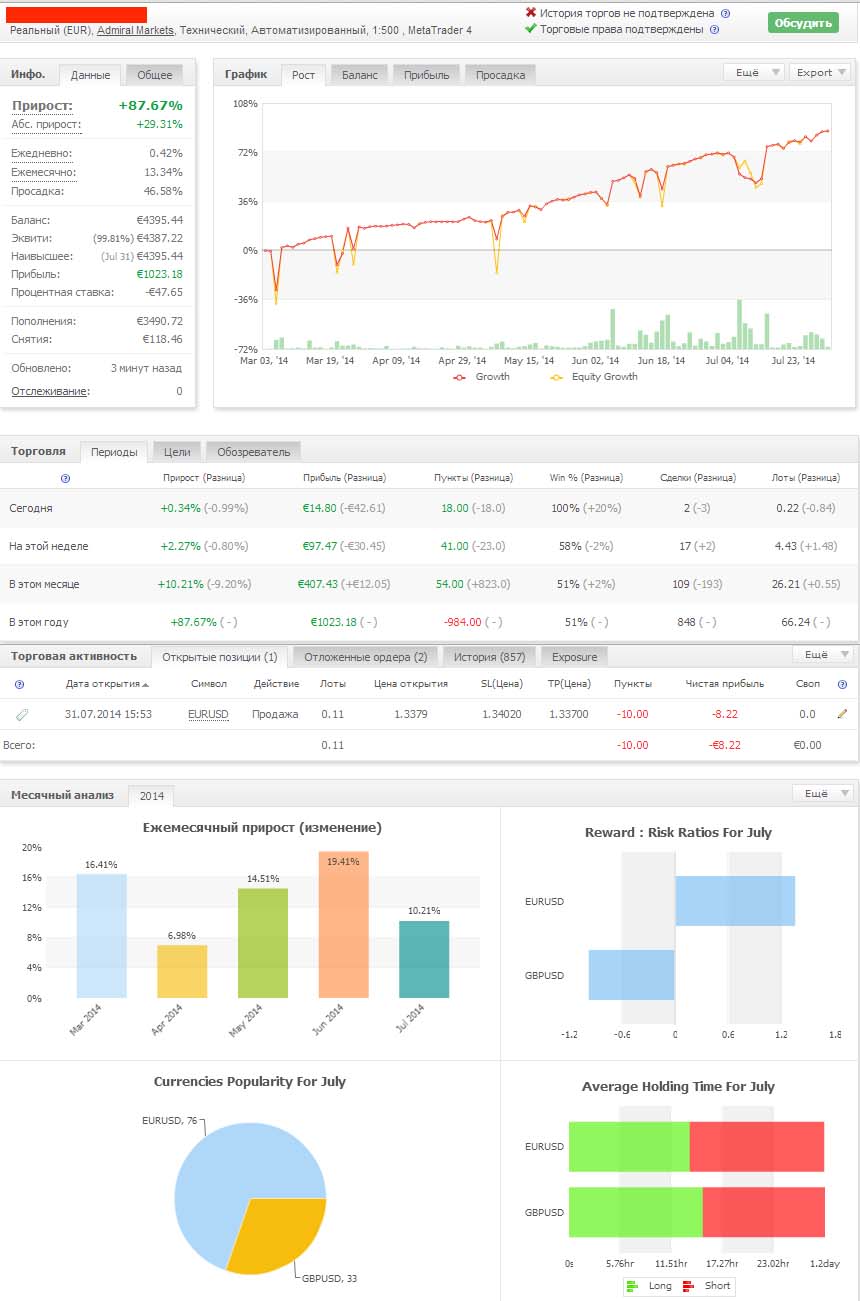Switch to the Просадка chart tab
Image resolution: width=860 pixels, height=1301 pixels.
point(500,75)
